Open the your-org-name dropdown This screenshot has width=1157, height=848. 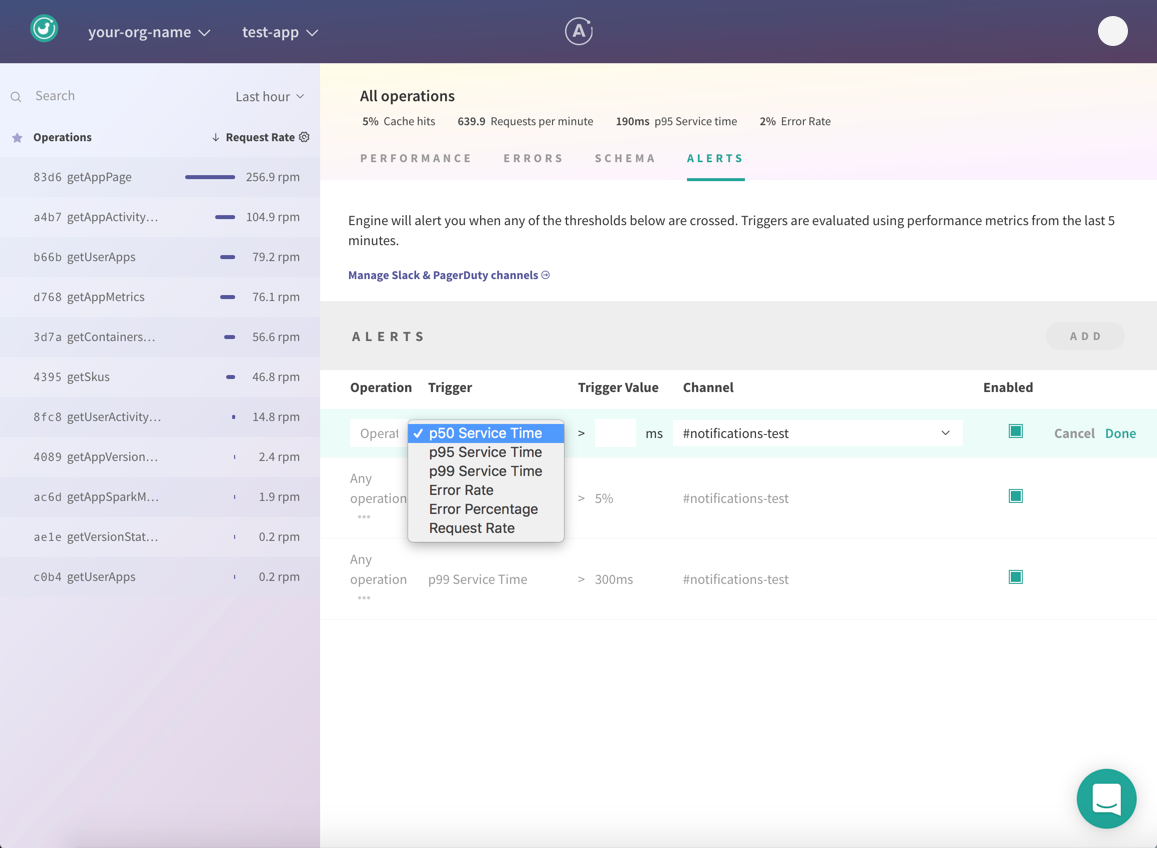click(149, 32)
